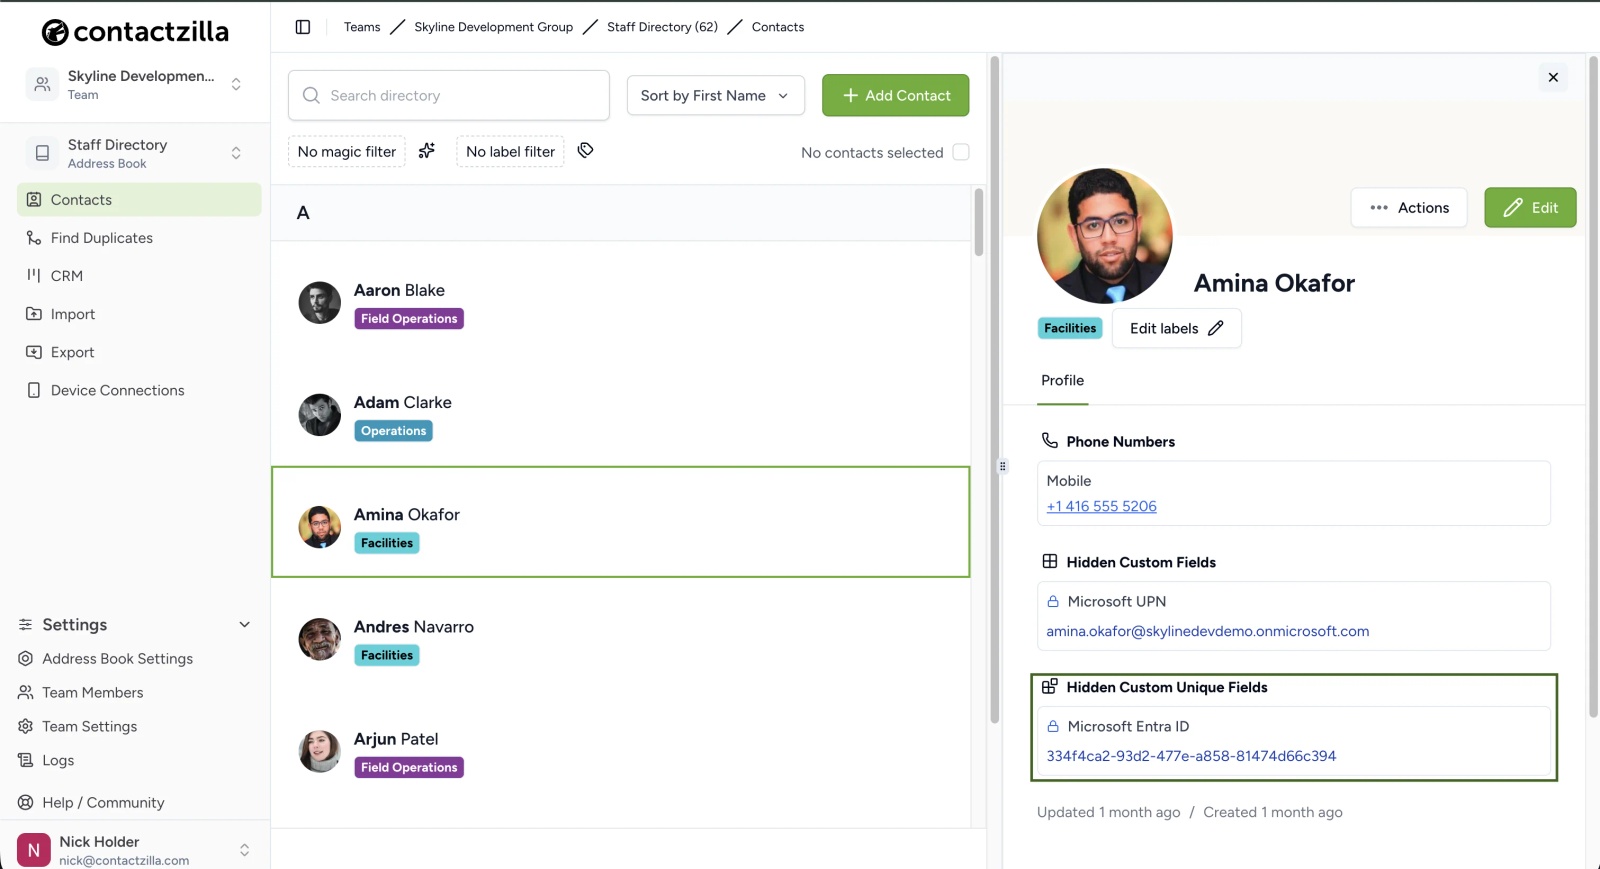Toggle the sidebar panel icon
The image size is (1600, 869).
click(x=303, y=27)
